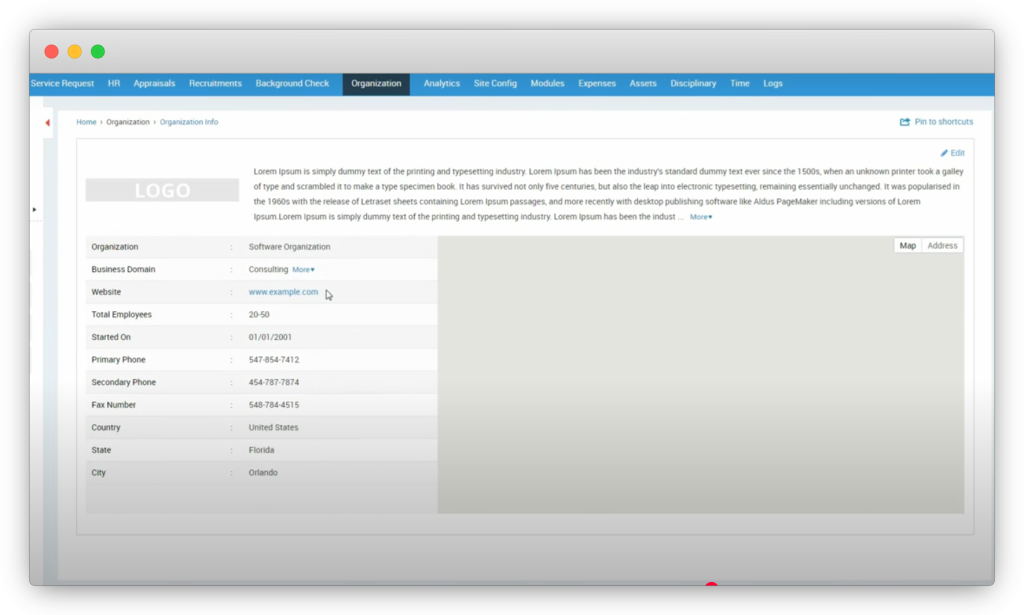The width and height of the screenshot is (1024, 615).
Task: Open the Site Config menu
Action: tap(495, 84)
